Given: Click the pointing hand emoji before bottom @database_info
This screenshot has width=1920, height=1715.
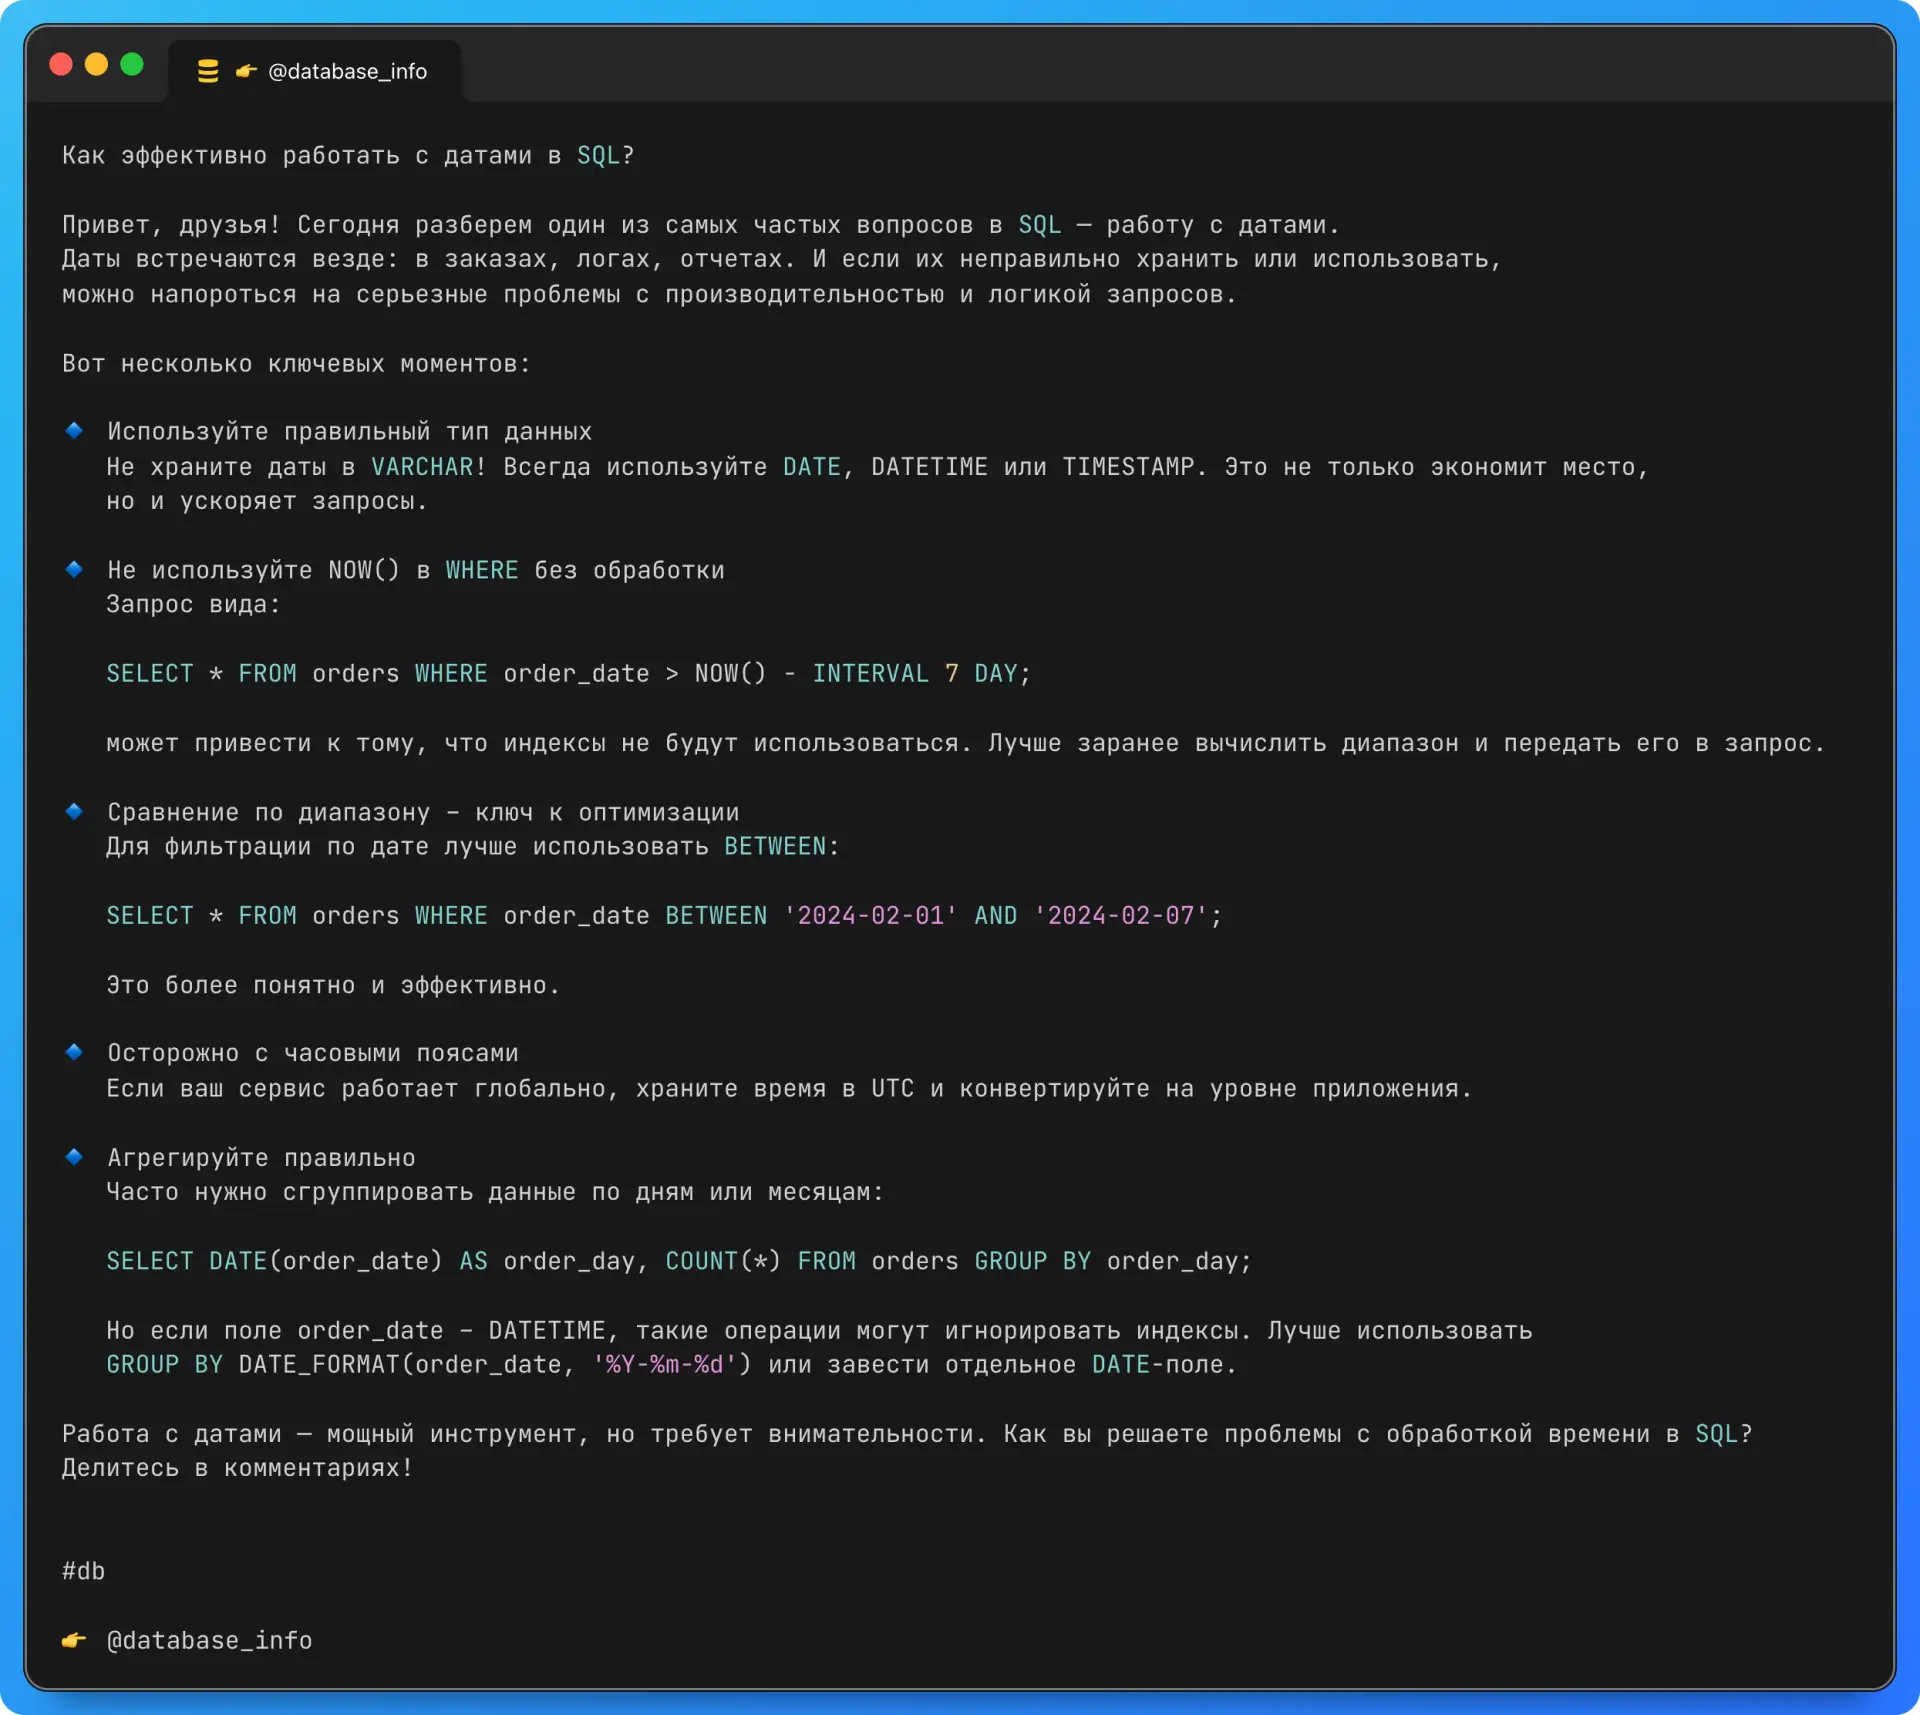Looking at the screenshot, I should 74,1640.
